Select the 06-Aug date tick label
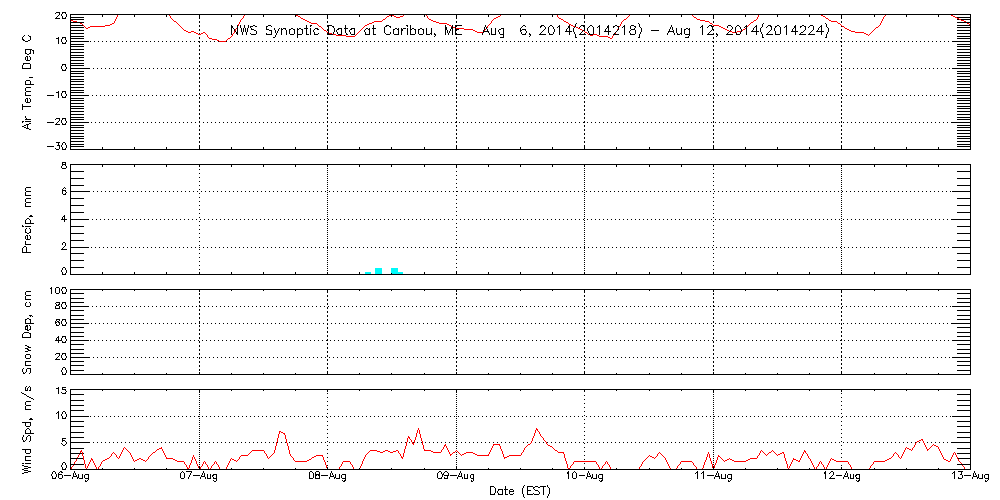Screen dimensions: 1000x500 [x=71, y=477]
